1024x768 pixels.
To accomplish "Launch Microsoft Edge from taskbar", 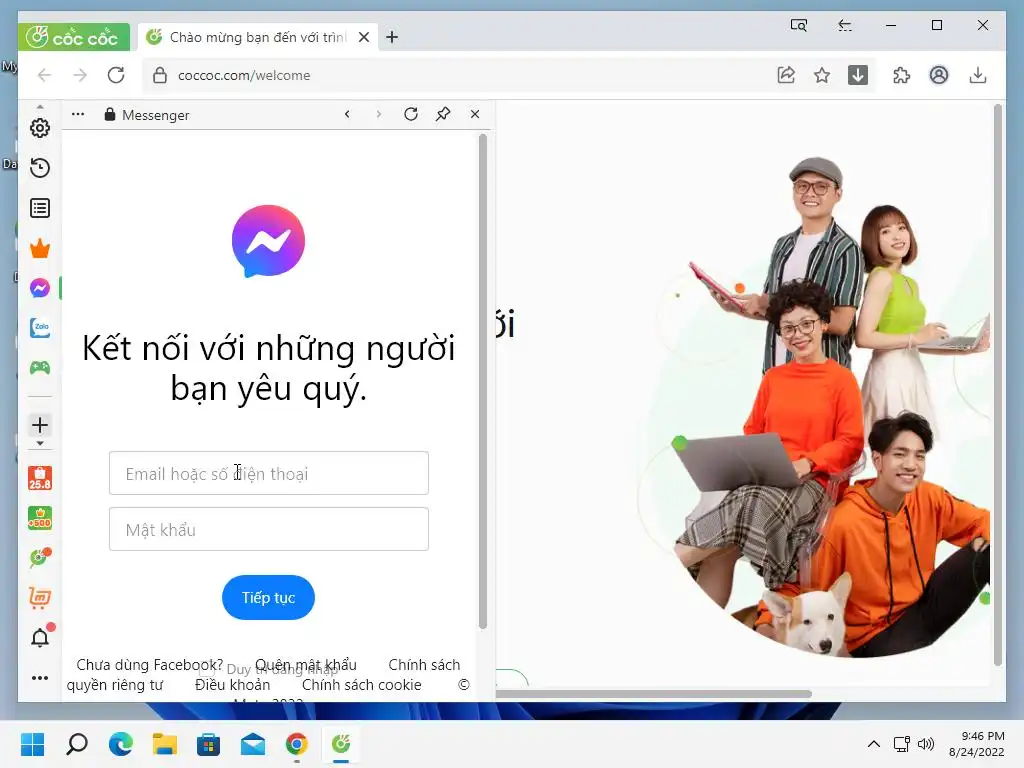I will 121,744.
